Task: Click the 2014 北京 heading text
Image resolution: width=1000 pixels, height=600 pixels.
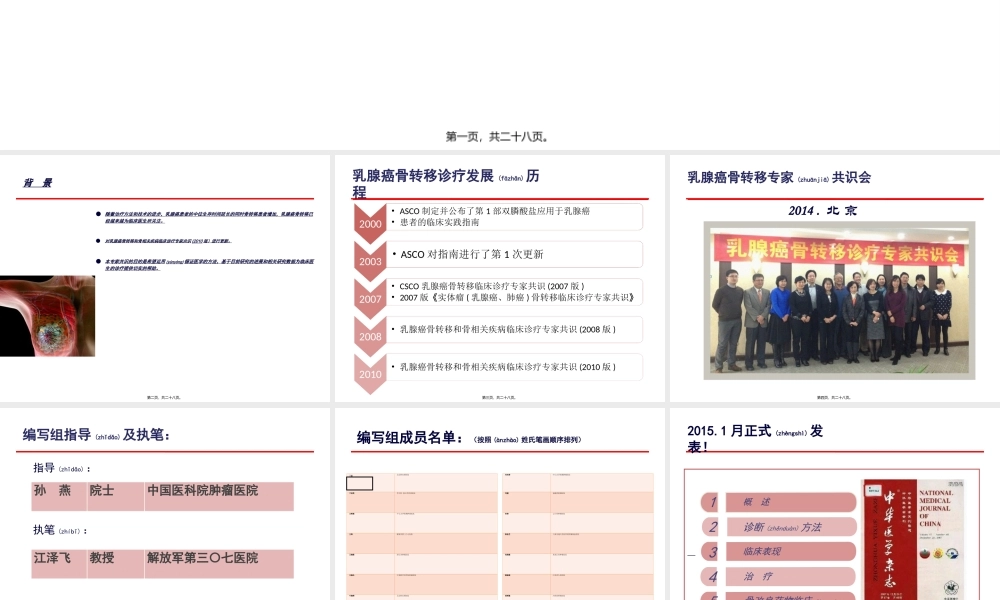Action: tap(822, 211)
